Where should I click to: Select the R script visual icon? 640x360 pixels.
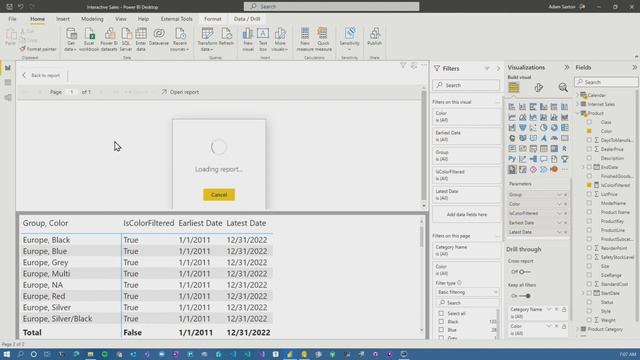pos(564,149)
